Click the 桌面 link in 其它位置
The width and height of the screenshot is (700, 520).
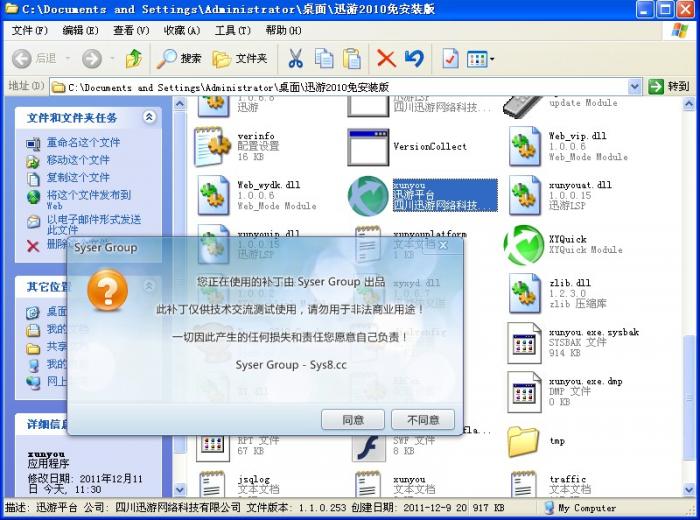(x=57, y=311)
